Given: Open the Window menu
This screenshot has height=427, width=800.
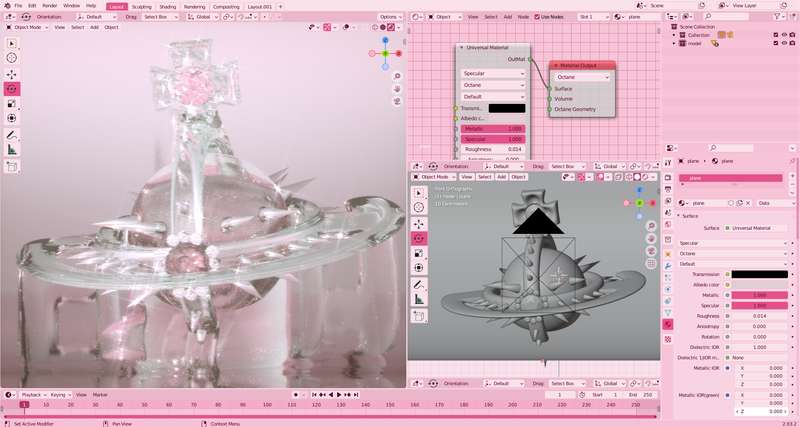Looking at the screenshot, I should click(x=71, y=6).
